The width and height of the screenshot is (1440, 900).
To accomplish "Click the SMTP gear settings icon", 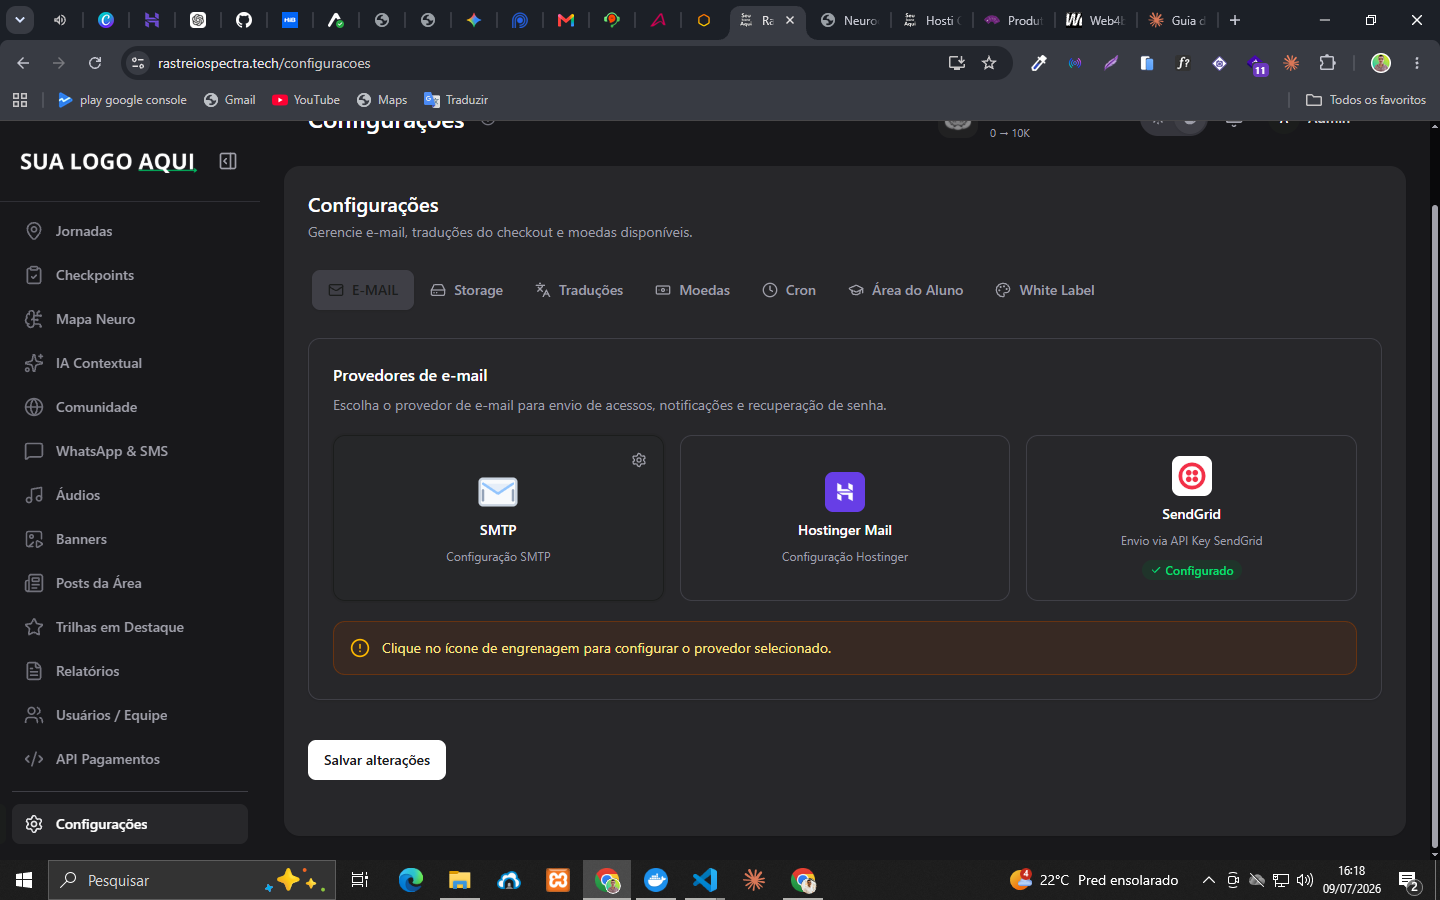I will (x=639, y=460).
